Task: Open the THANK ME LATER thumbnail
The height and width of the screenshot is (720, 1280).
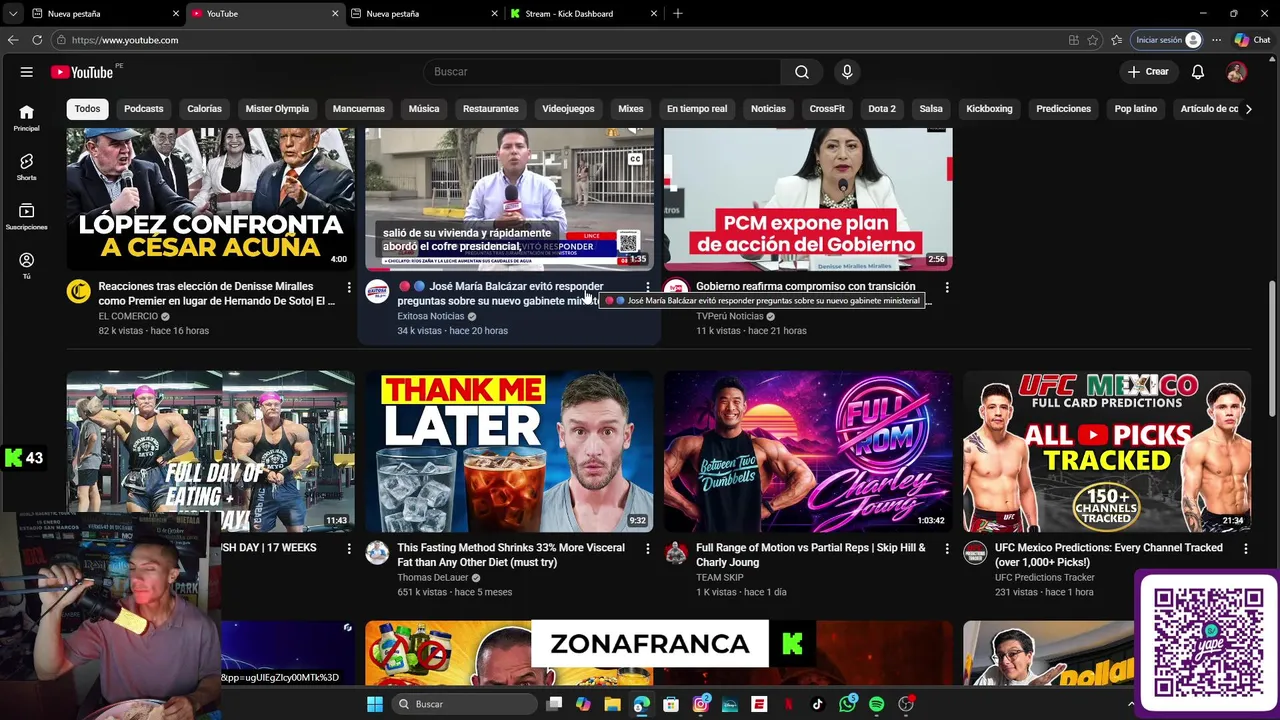Action: tap(509, 452)
